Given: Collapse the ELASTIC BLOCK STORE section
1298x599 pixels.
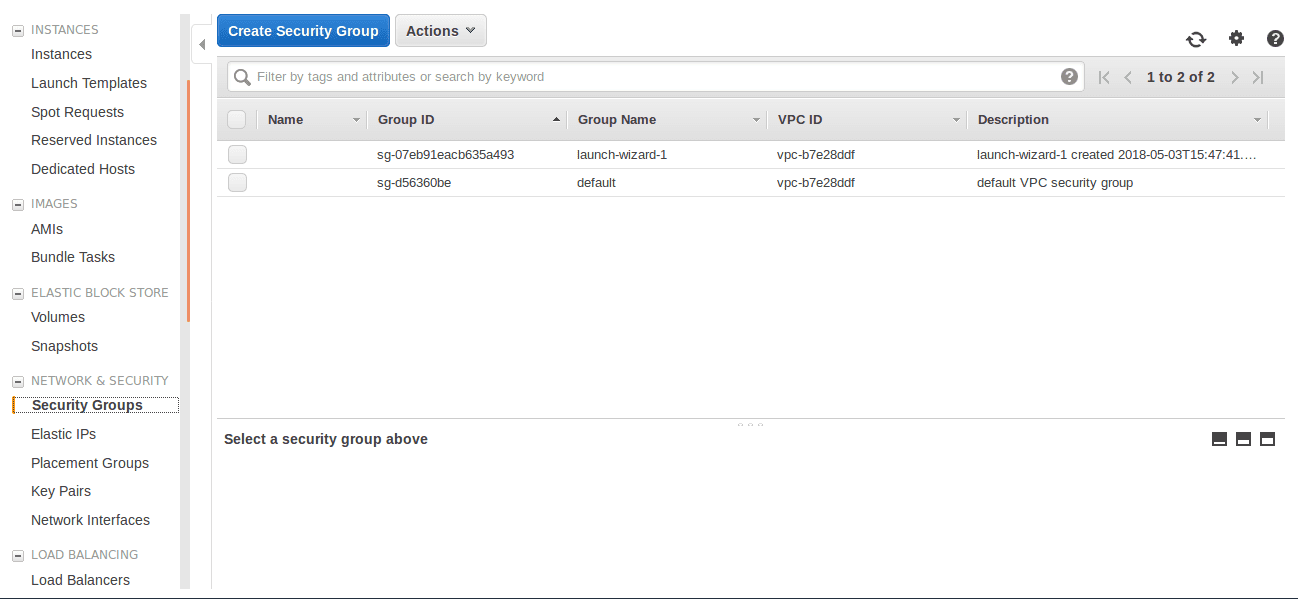Looking at the screenshot, I should pyautogui.click(x=17, y=294).
